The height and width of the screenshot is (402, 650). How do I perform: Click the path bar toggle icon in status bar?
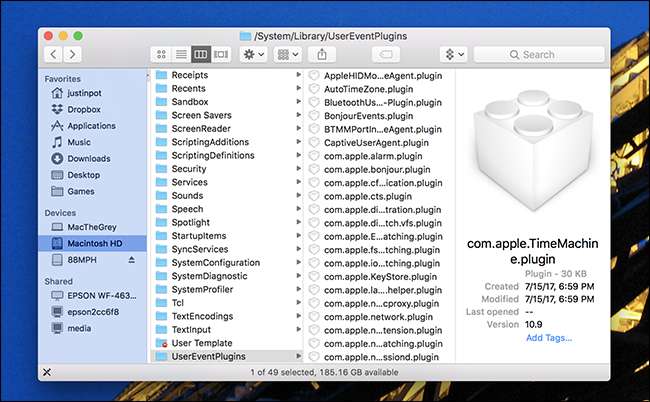click(47, 372)
